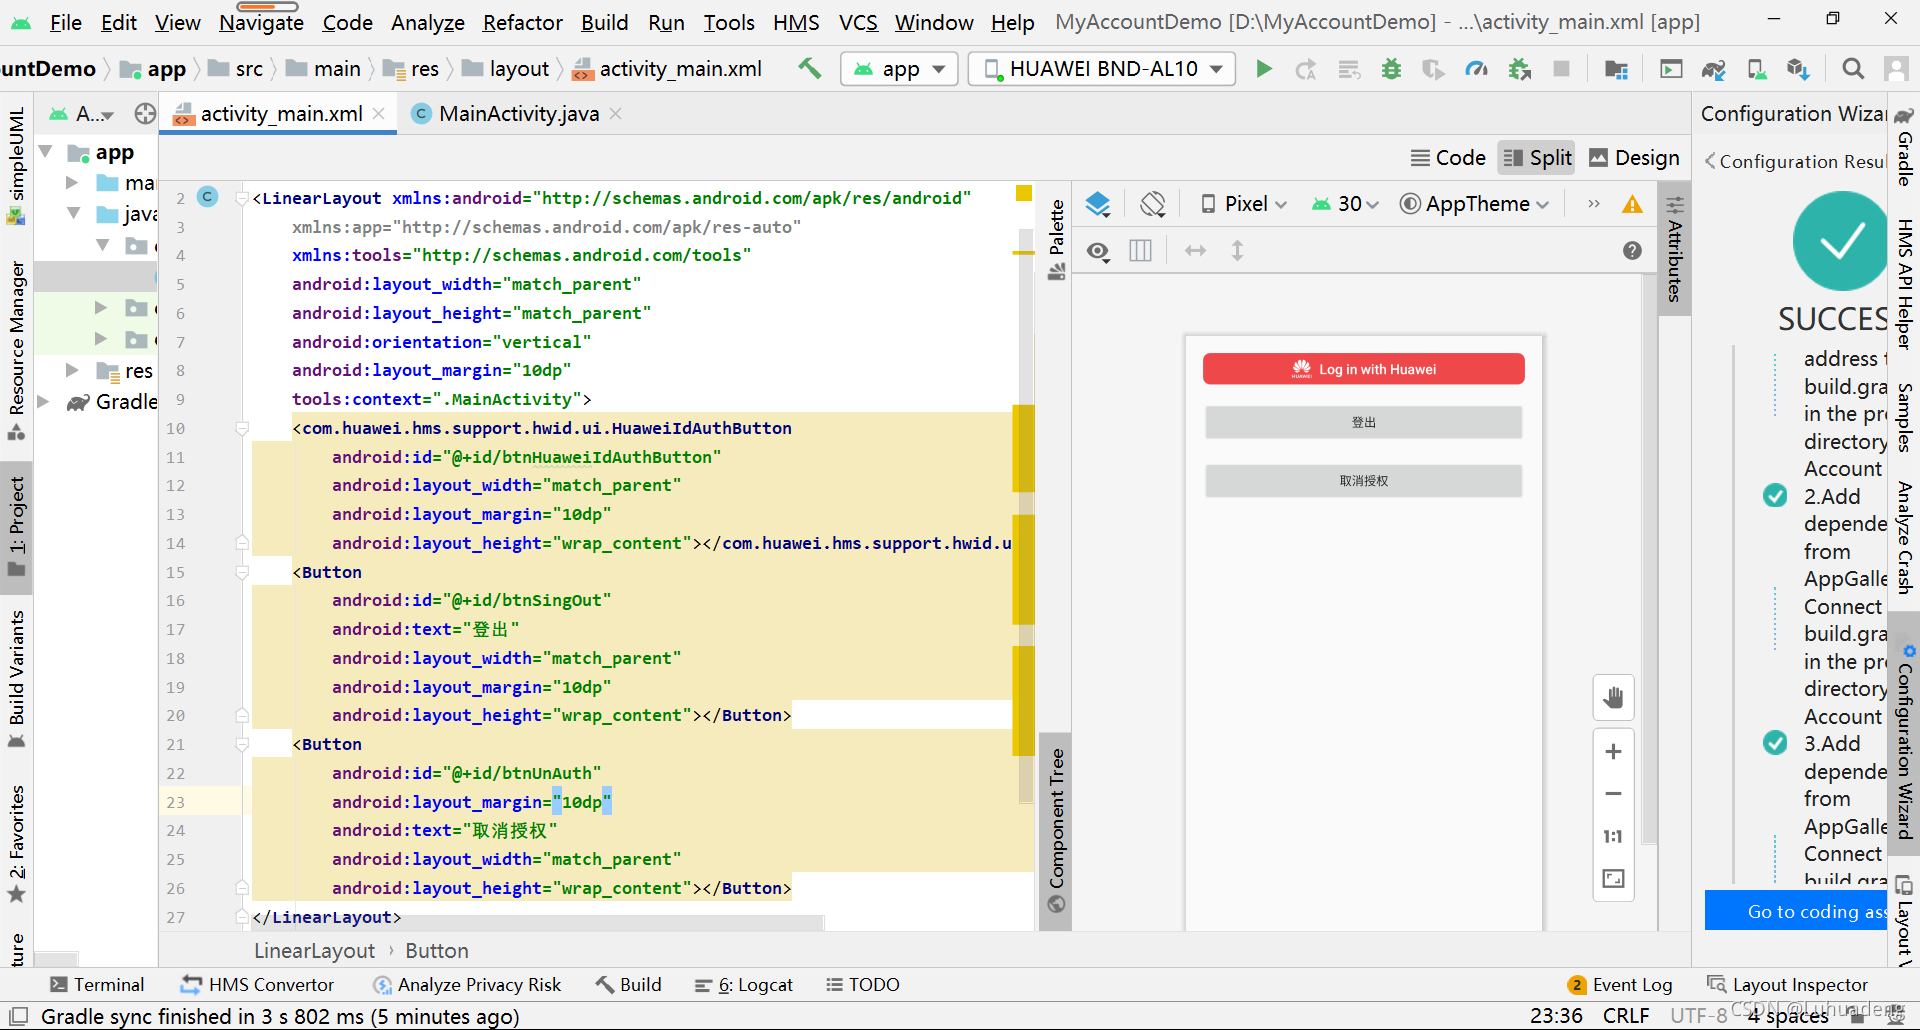The height and width of the screenshot is (1030, 1920).
Task: Close the activity_main.xml tab
Action: (x=379, y=114)
